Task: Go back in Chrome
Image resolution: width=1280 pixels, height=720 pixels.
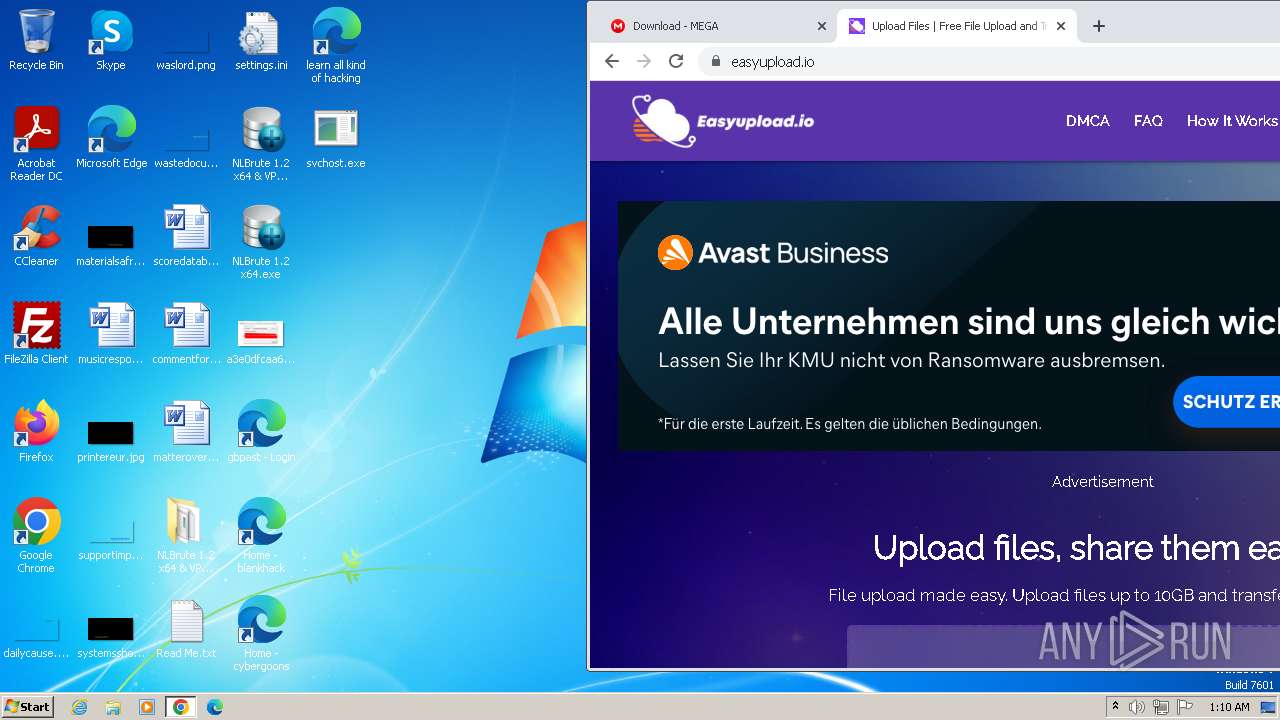Action: click(x=612, y=61)
